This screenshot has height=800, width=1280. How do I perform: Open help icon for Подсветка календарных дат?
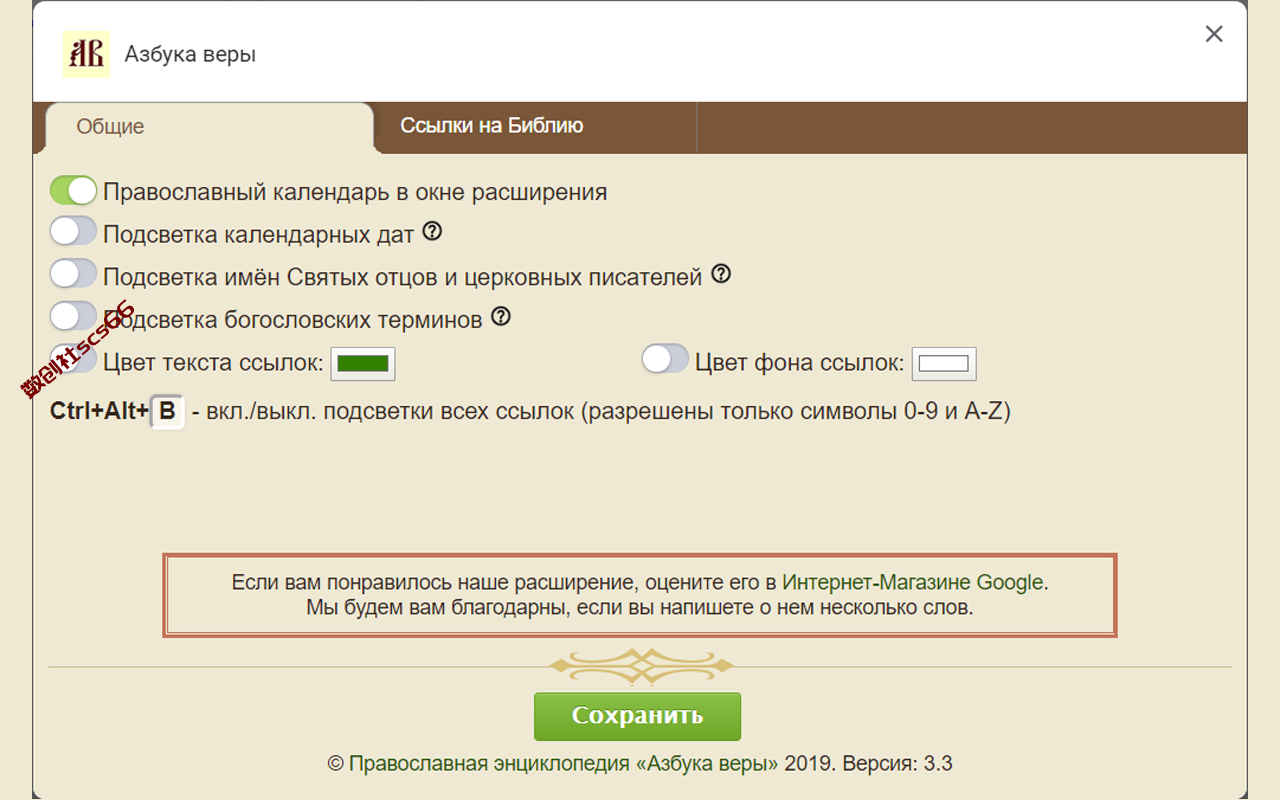click(x=432, y=232)
